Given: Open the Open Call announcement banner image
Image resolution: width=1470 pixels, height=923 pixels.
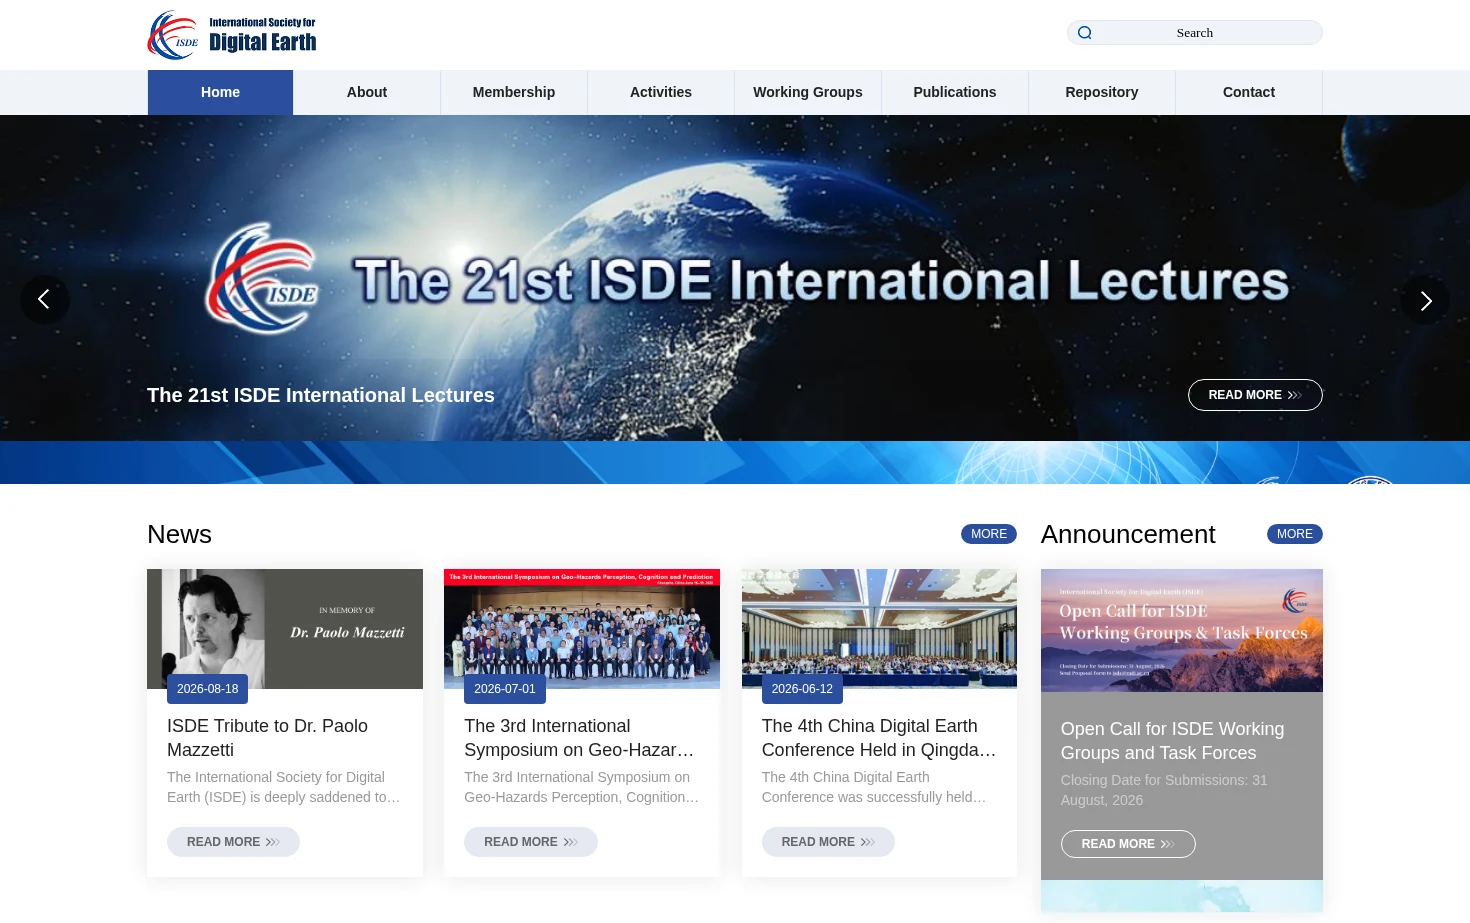Looking at the screenshot, I should click(1182, 630).
